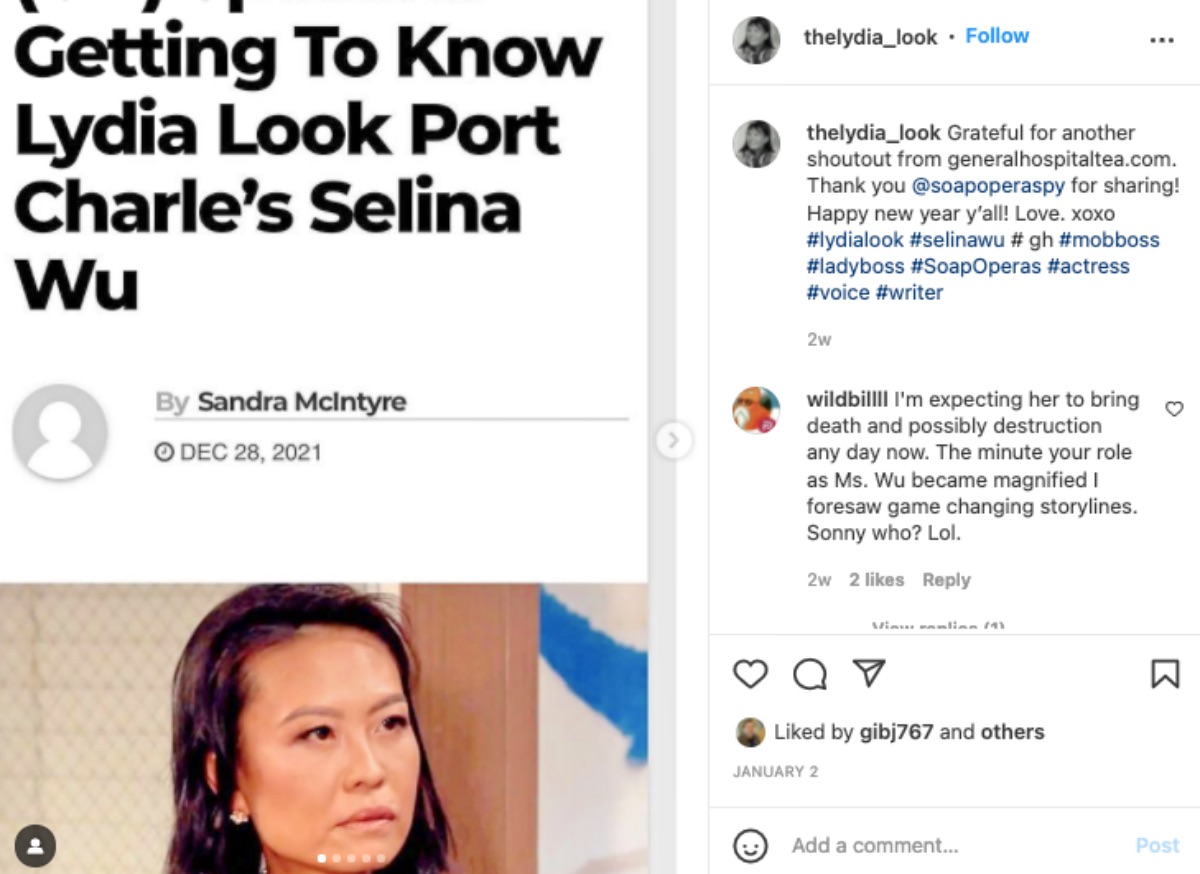Follow thelydia_look account
The height and width of the screenshot is (874, 1200).
(997, 36)
